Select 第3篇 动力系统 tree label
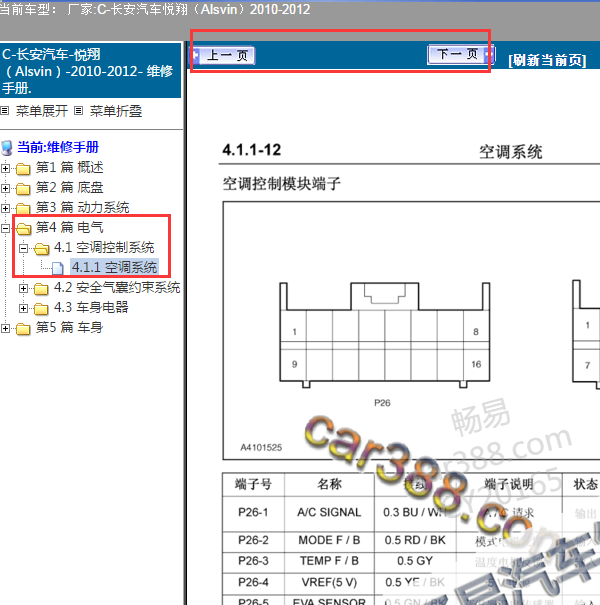Screen dimensions: 600x605 pos(82,208)
